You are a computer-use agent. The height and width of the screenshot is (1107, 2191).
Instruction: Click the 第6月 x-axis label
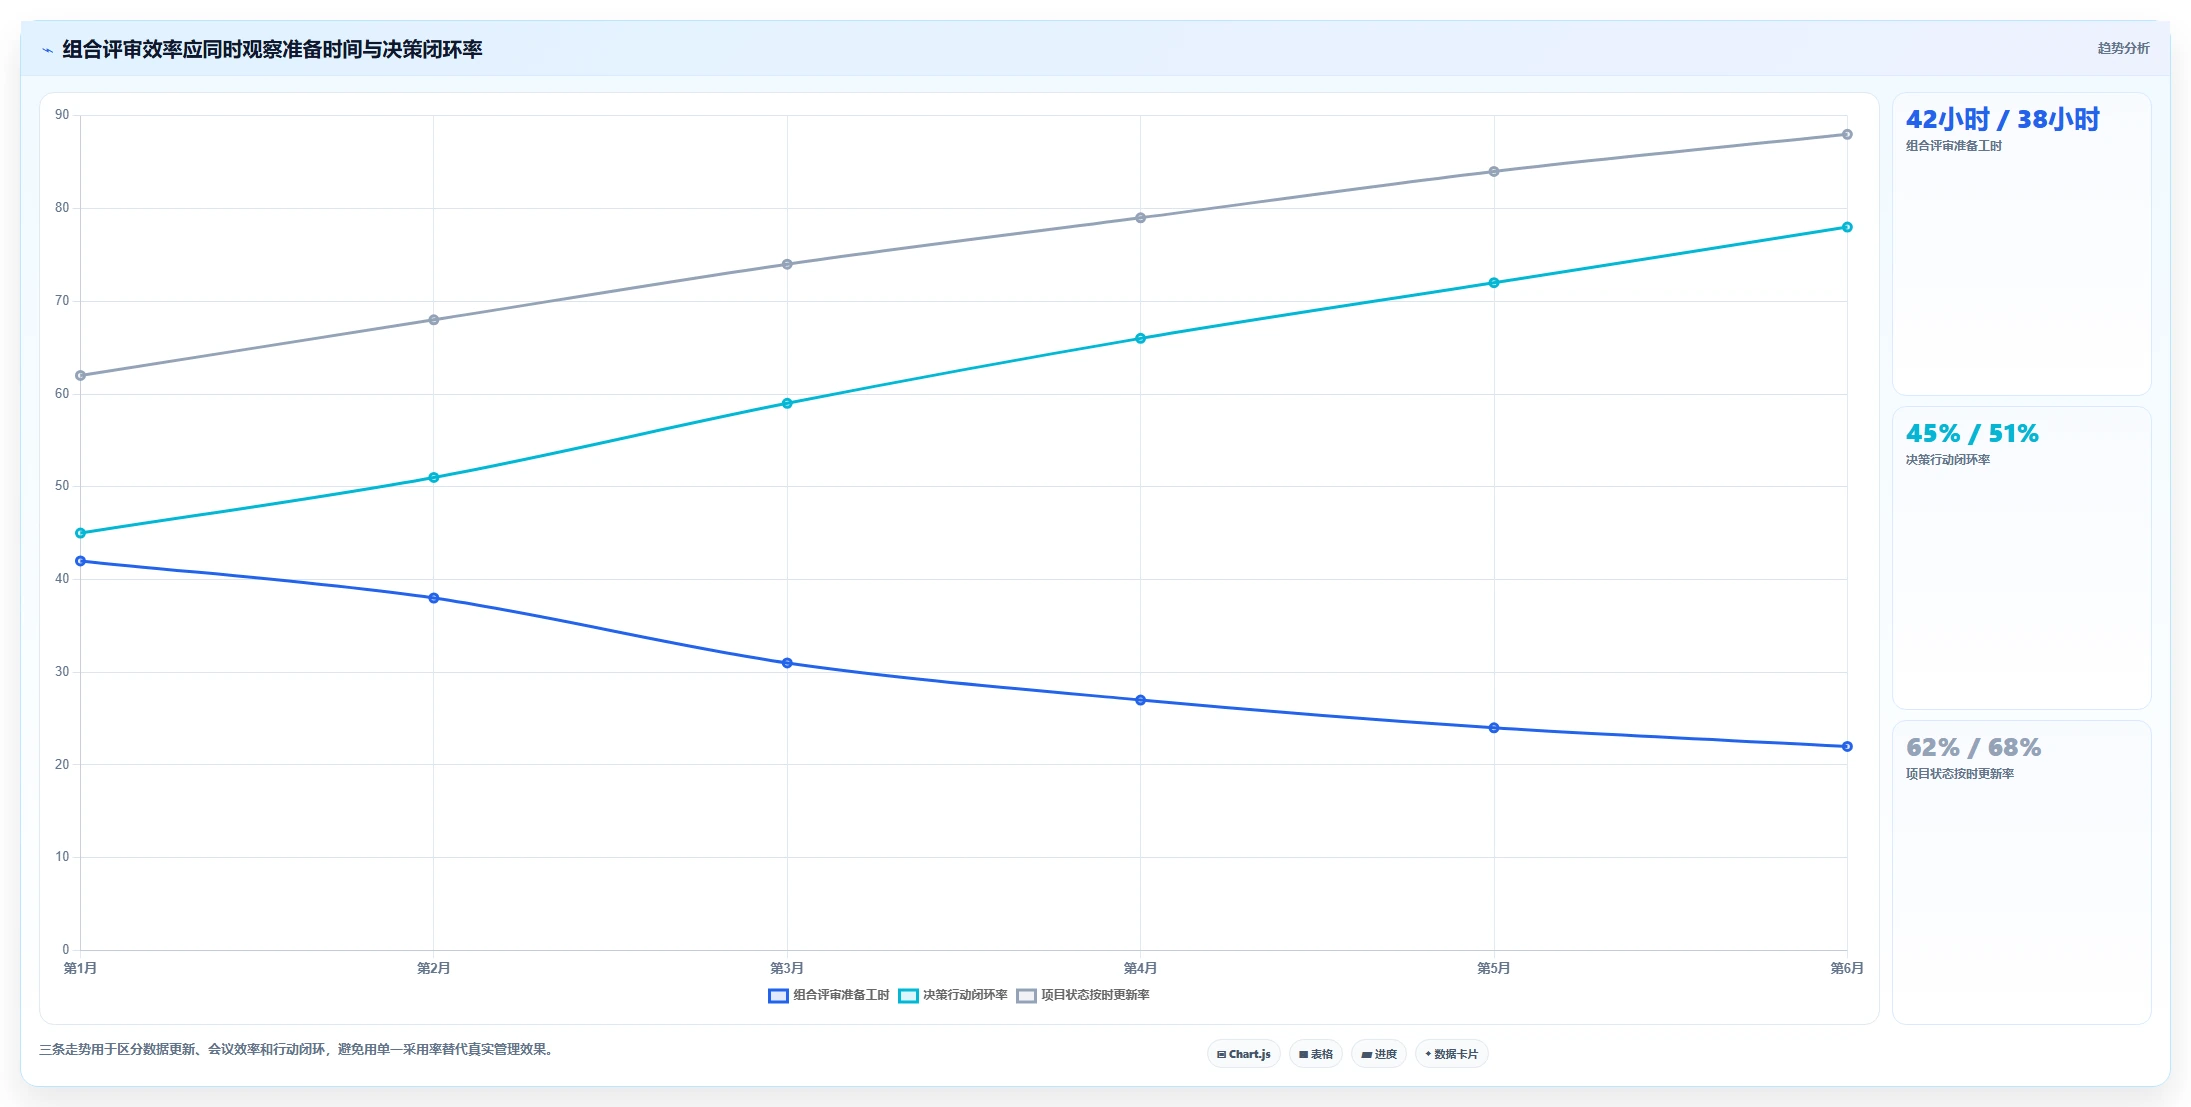point(1847,968)
